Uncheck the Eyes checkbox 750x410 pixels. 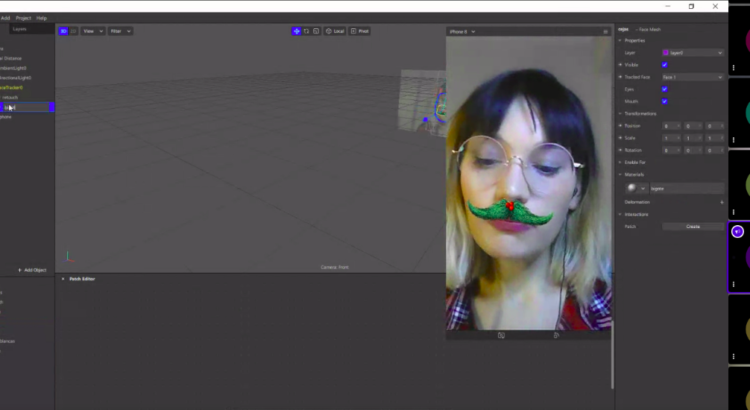tap(665, 89)
